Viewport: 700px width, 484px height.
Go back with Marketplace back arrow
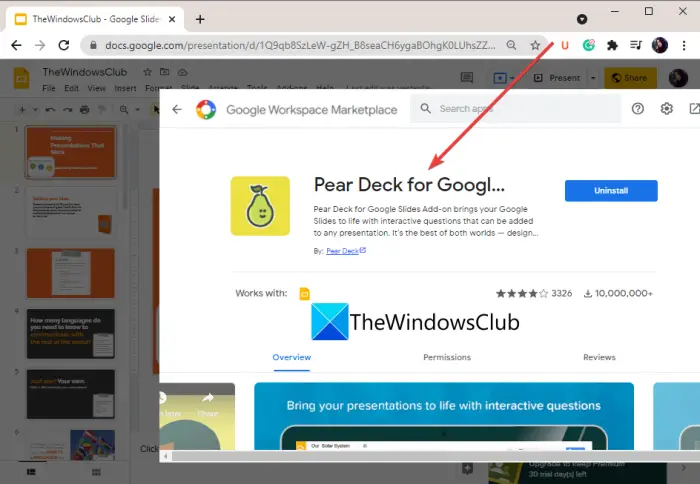(x=177, y=109)
